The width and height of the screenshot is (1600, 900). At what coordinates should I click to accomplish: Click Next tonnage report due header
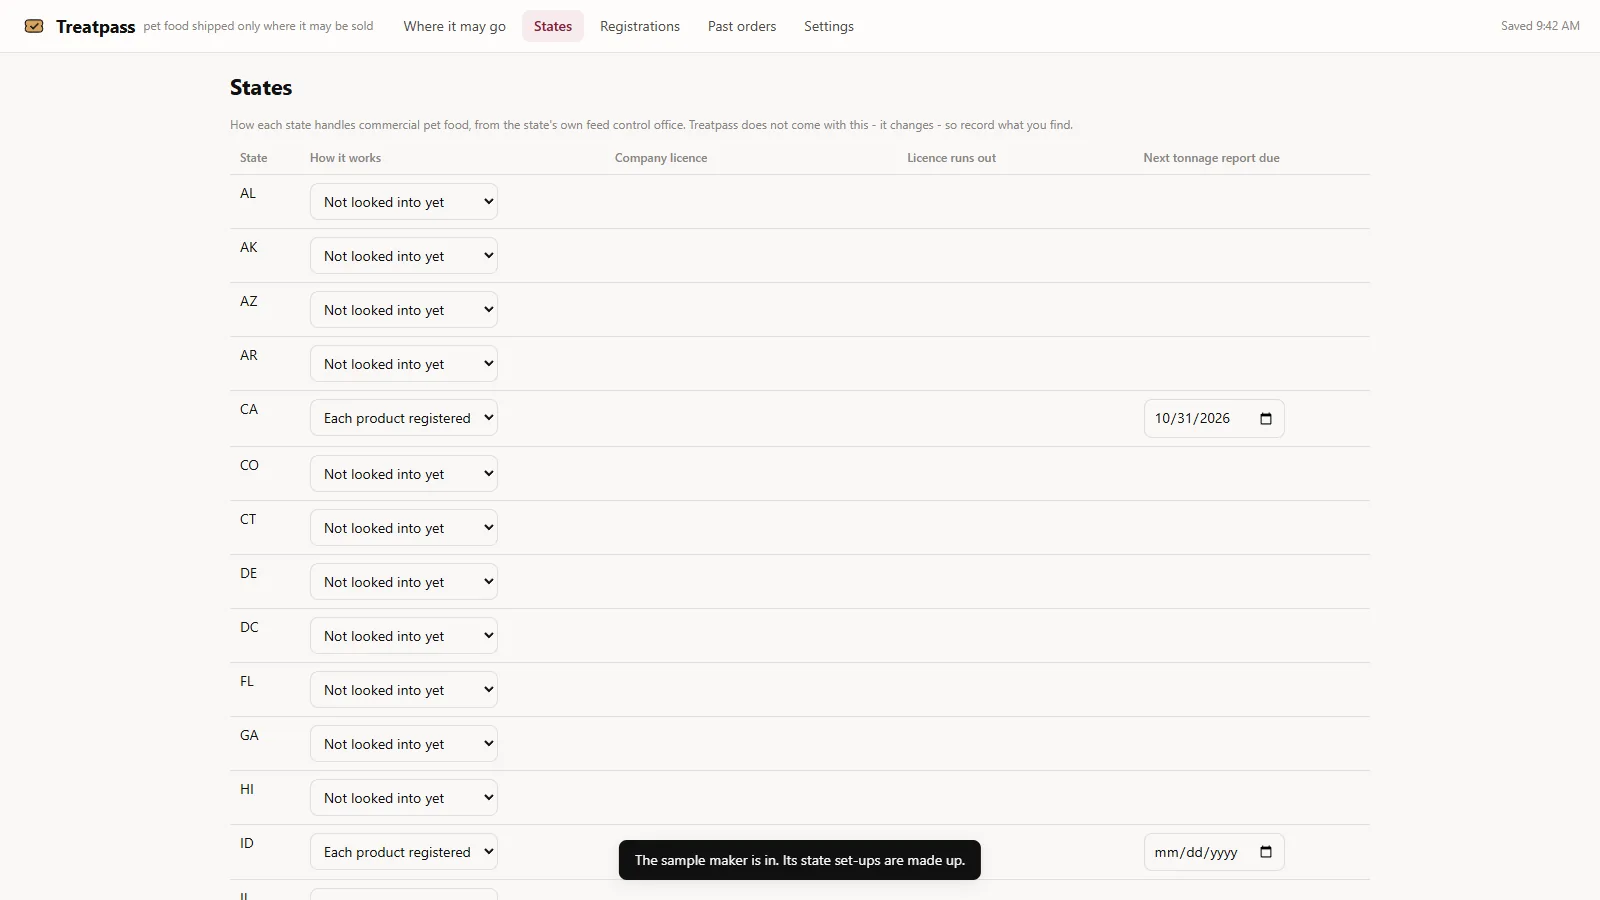click(1211, 158)
